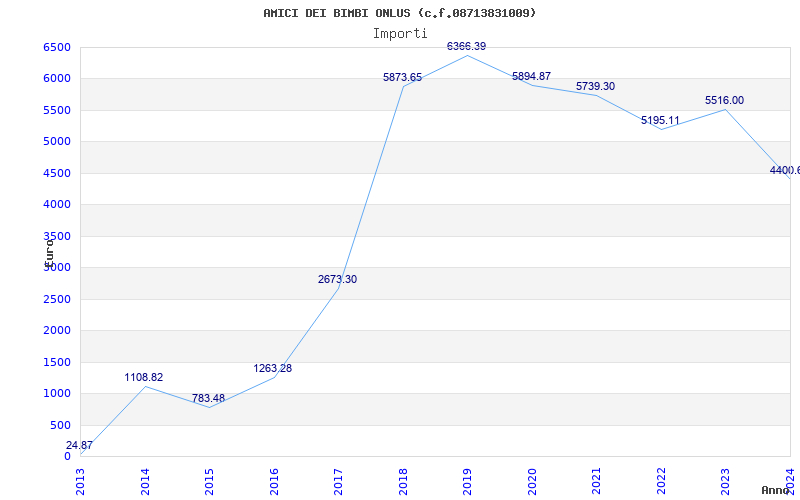Click the 2018 x-axis year label
Image resolution: width=800 pixels, height=500 pixels.
click(x=403, y=482)
